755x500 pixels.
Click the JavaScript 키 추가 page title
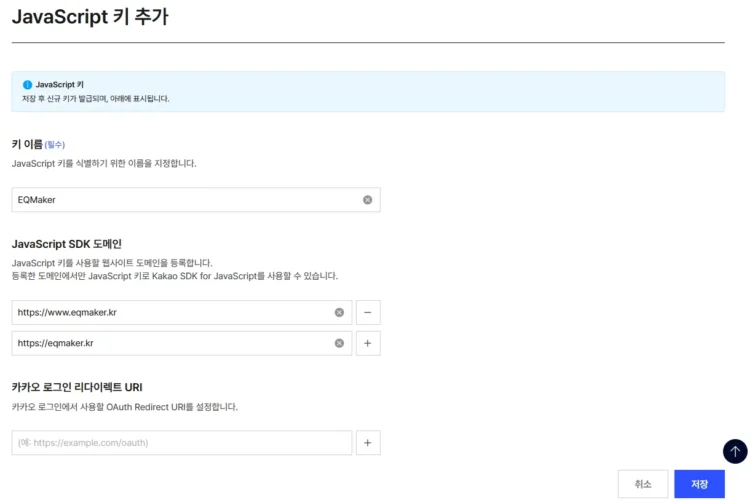click(x=90, y=17)
